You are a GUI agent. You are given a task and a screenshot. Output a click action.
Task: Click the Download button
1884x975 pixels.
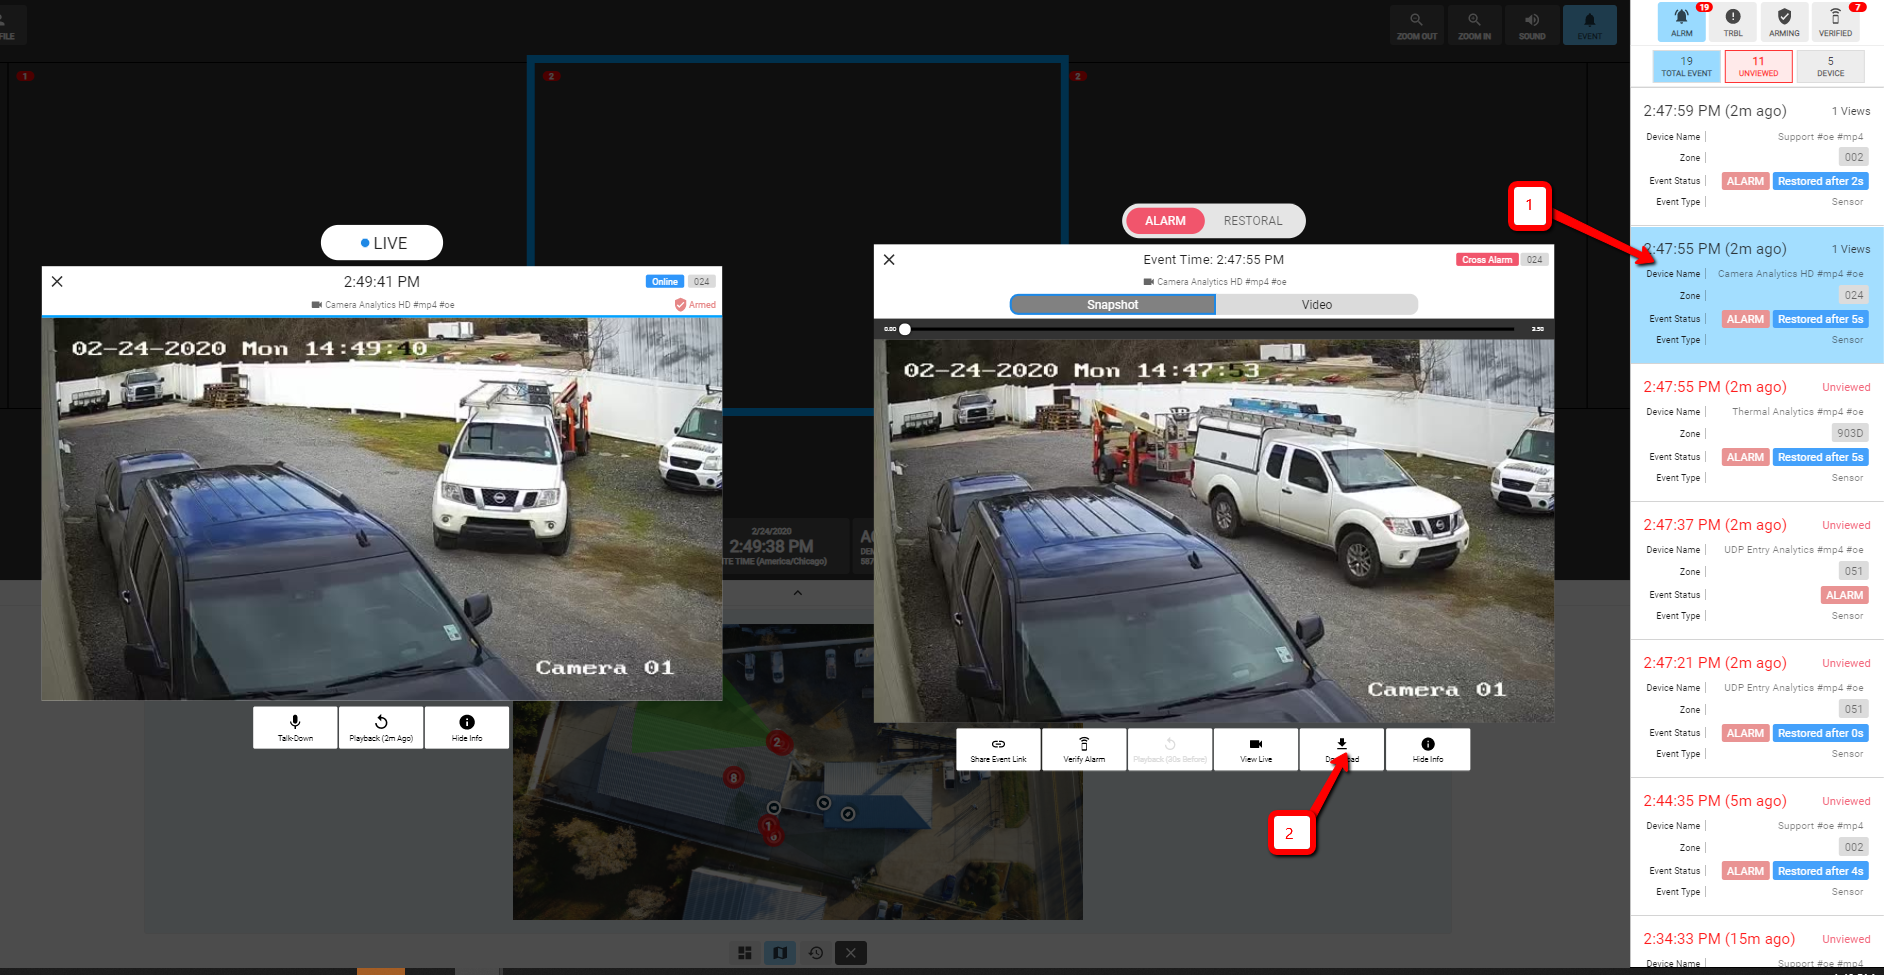point(1342,749)
